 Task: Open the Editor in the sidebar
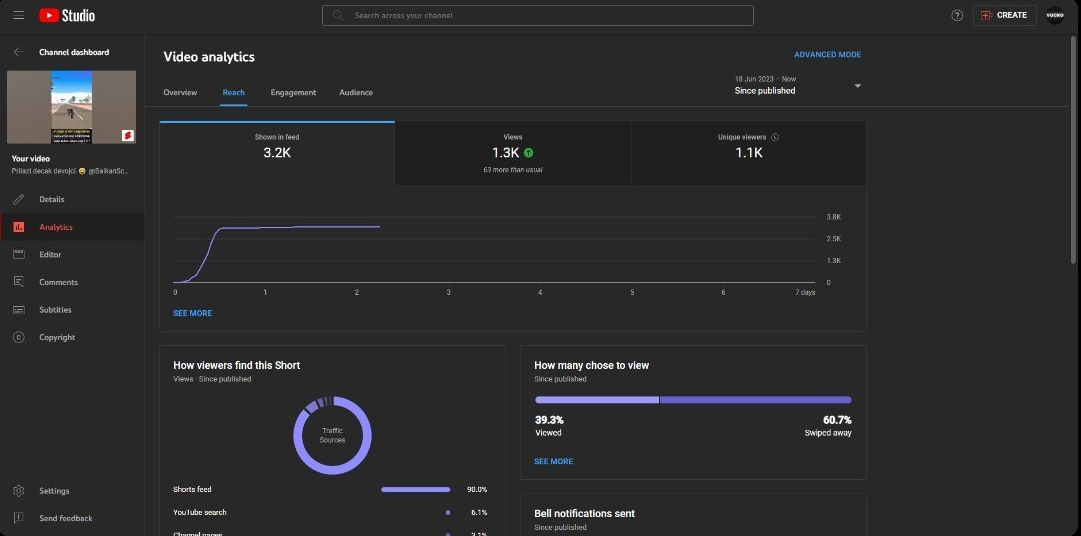[x=50, y=255]
